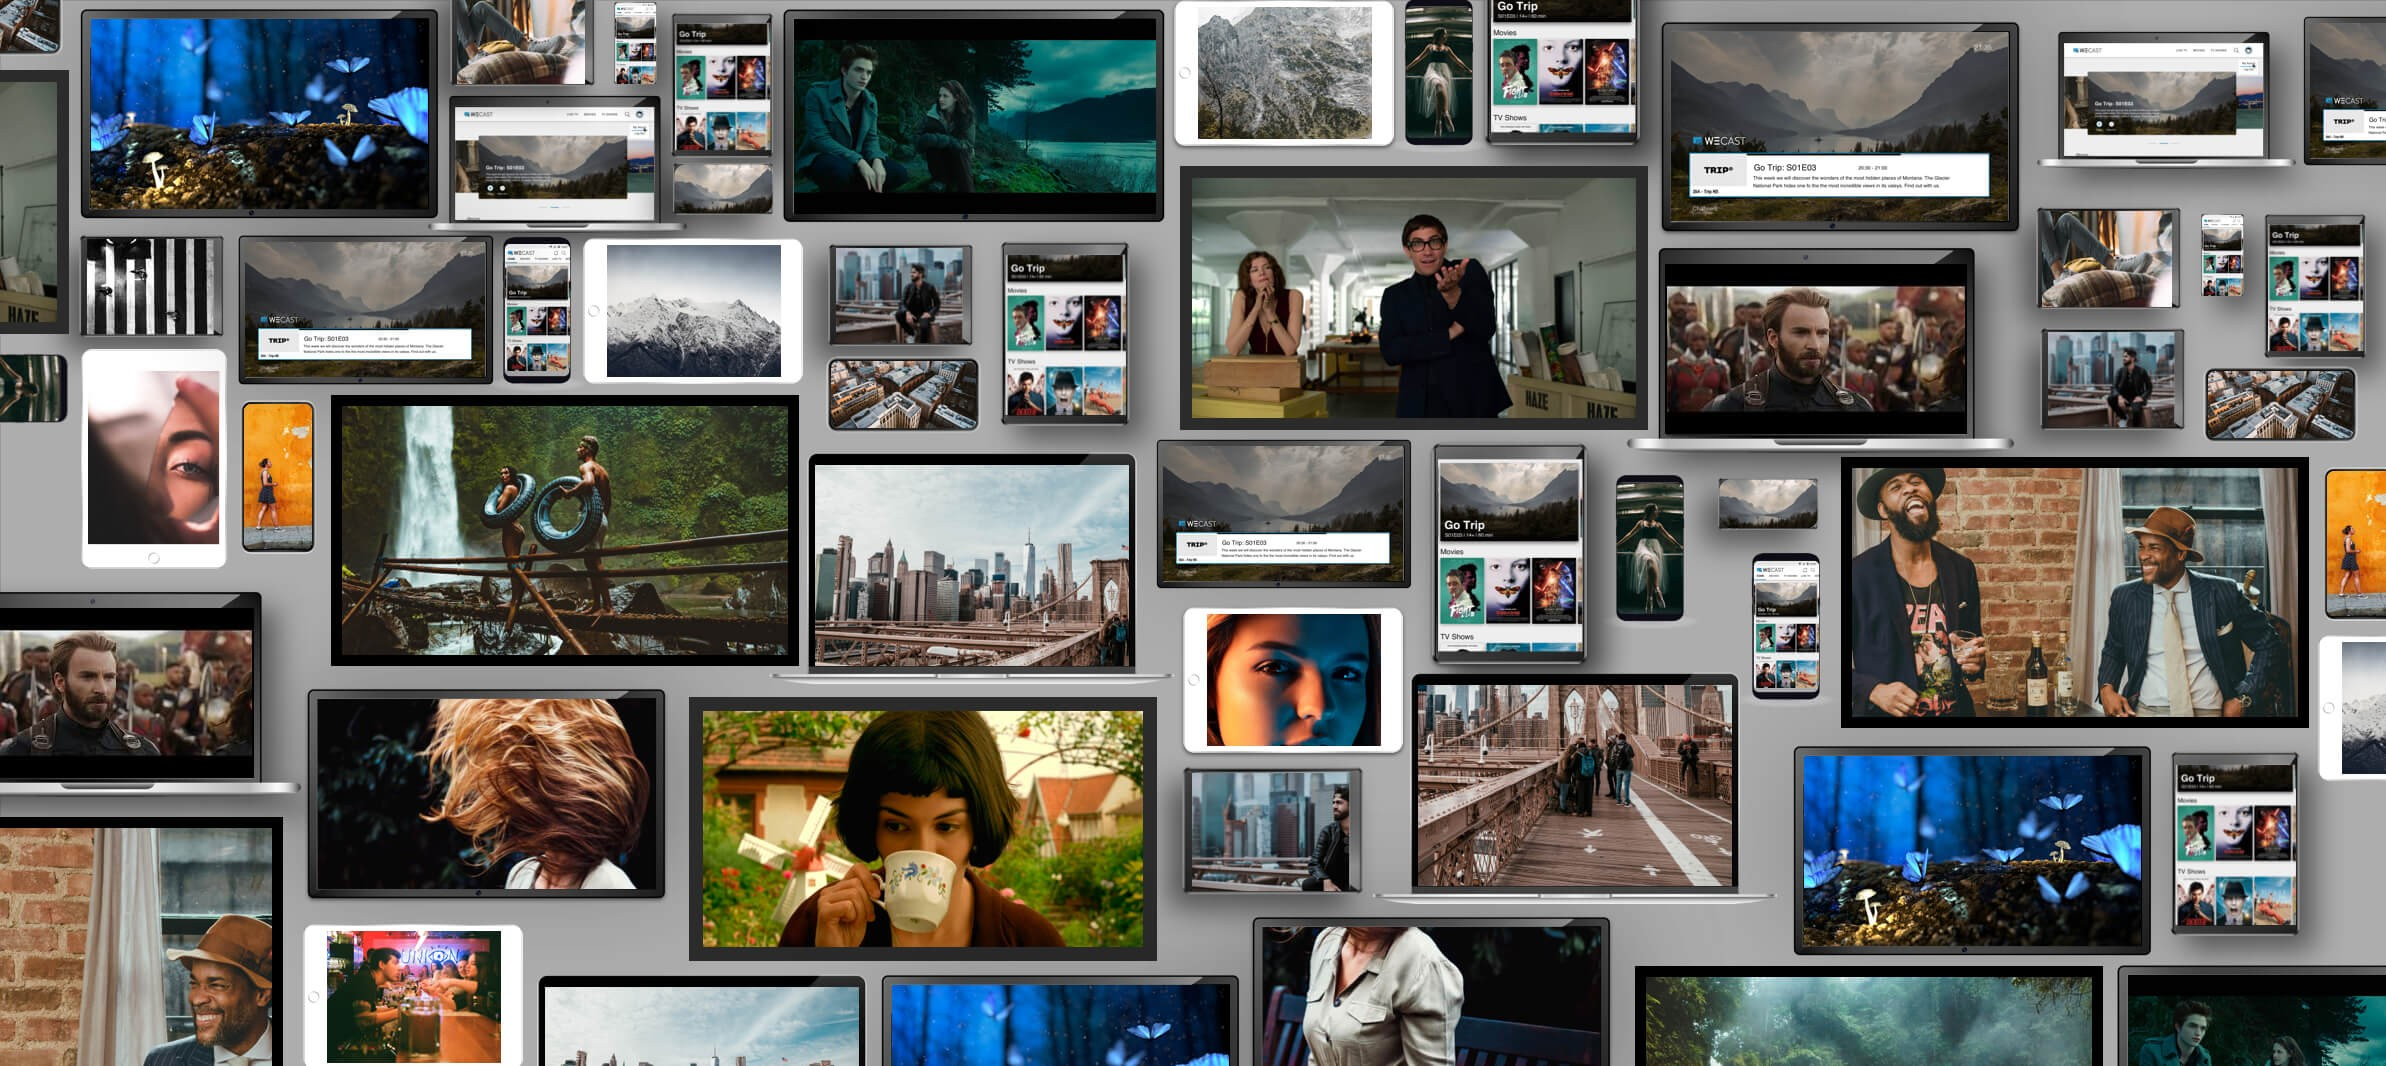2386x1066 pixels.
Task: Click the 'Movies' heading on the tablet with the mountain hero image
Action: pos(1451,552)
